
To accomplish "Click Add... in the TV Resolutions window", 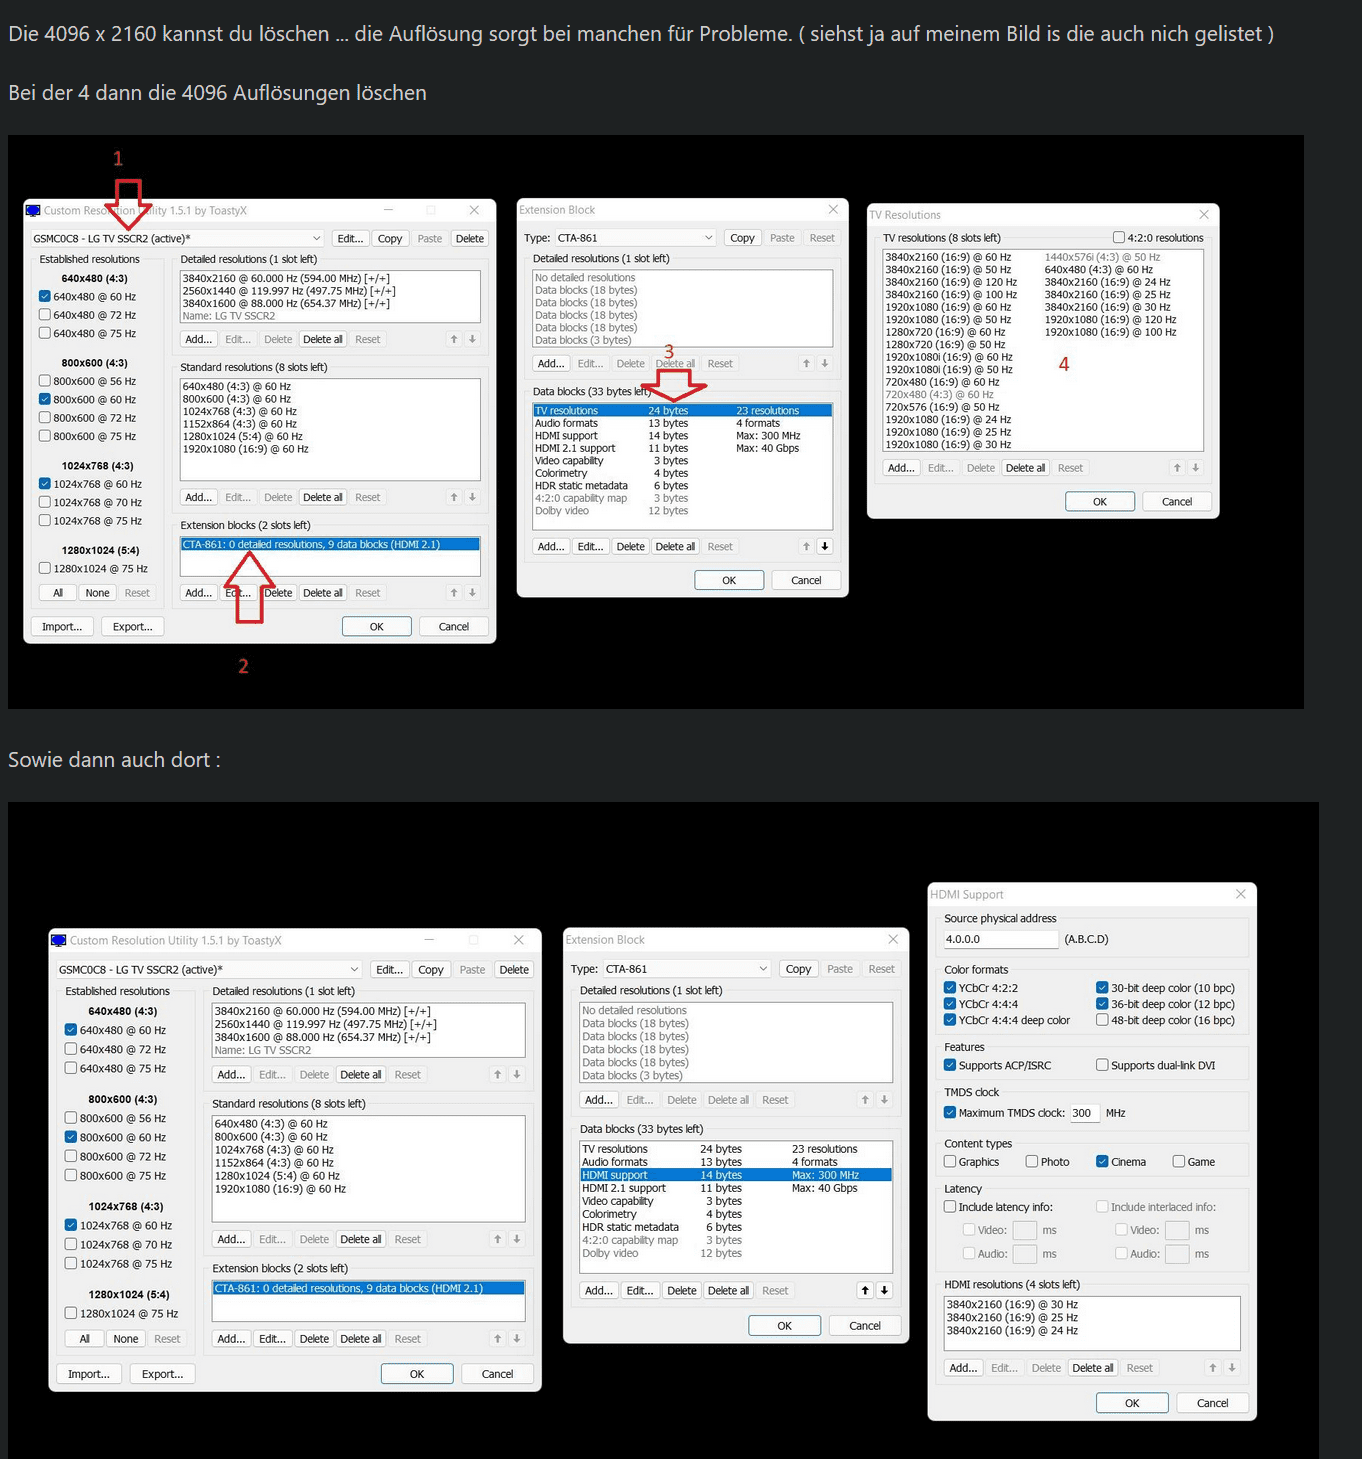I will 901,468.
